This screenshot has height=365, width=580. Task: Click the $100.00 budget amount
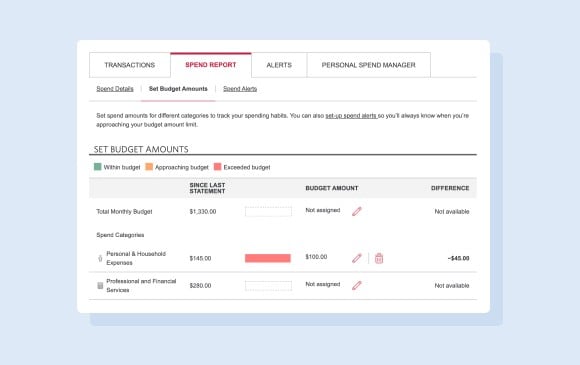point(316,257)
